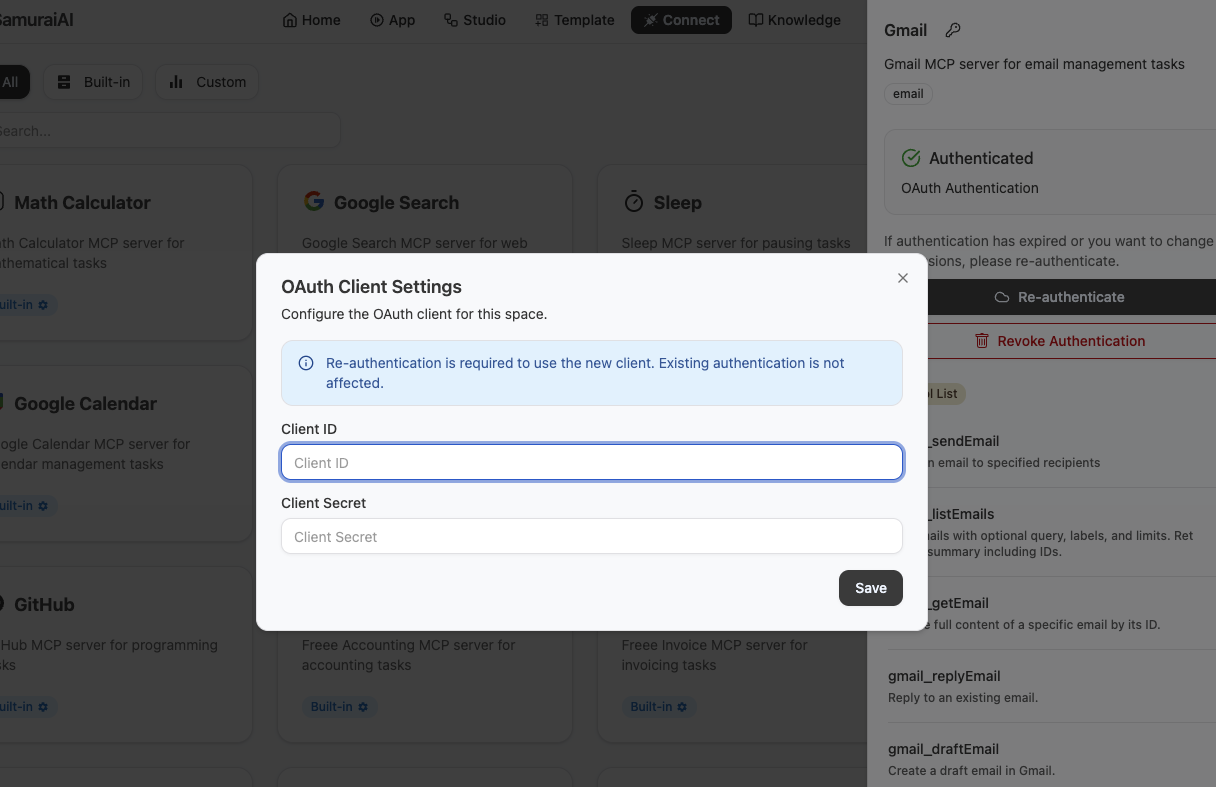Select the listEmails tool entry
This screenshot has width=1216, height=787.
pos(1071,532)
